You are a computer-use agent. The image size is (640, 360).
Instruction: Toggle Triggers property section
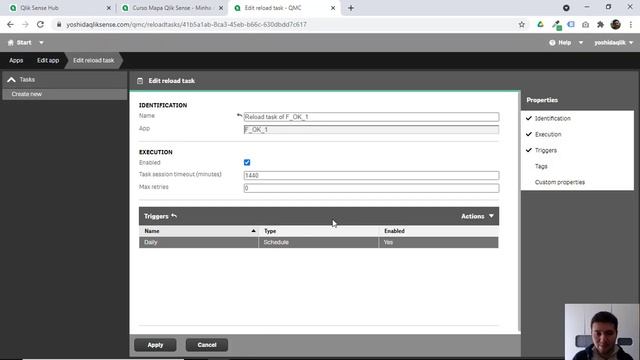(541, 150)
